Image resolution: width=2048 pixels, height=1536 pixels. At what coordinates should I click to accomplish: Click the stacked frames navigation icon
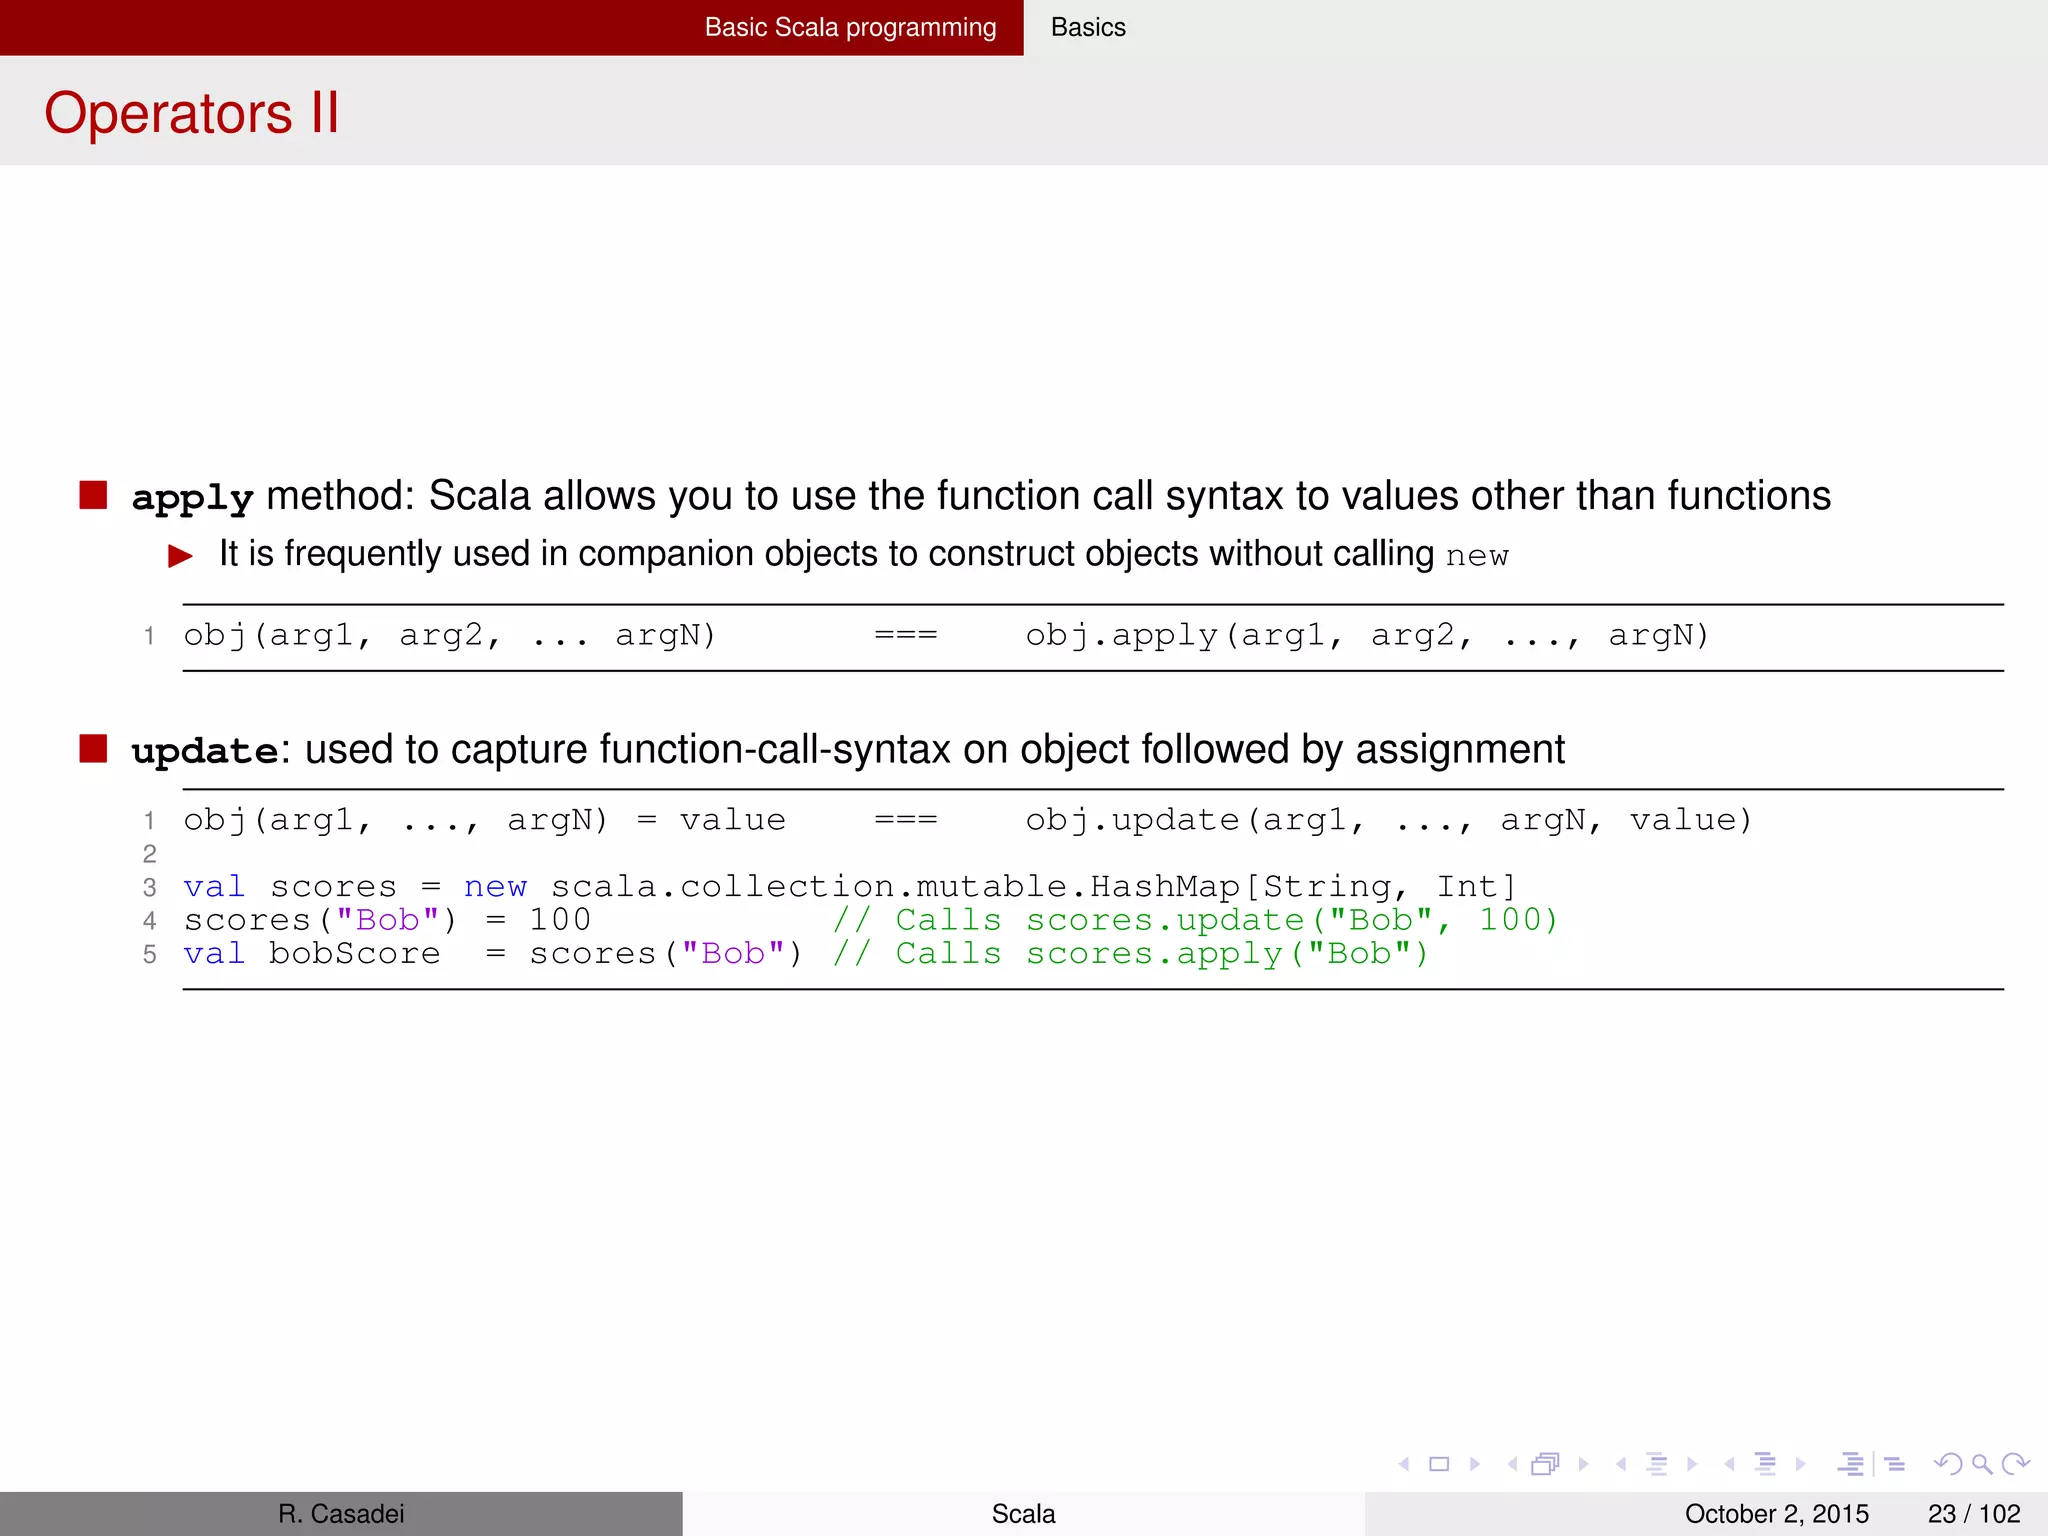tap(1546, 1464)
